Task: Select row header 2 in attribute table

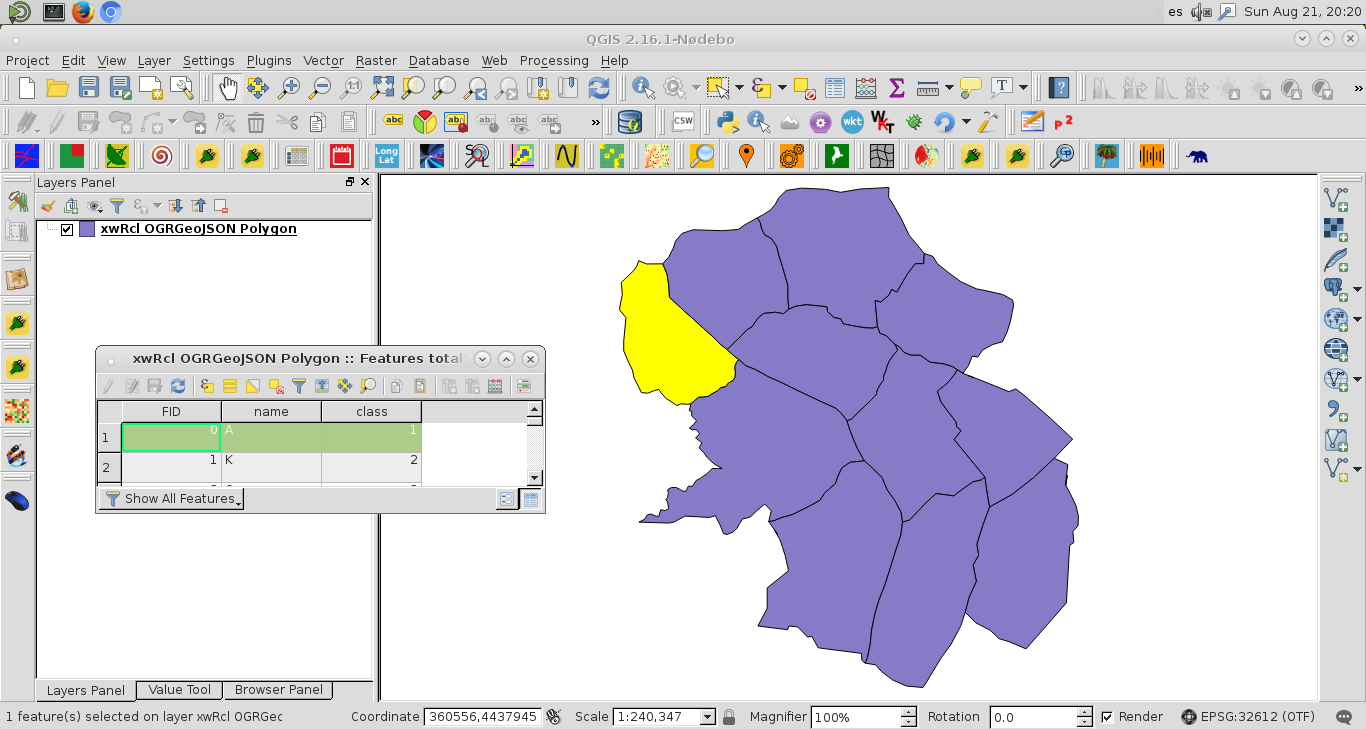Action: (109, 467)
